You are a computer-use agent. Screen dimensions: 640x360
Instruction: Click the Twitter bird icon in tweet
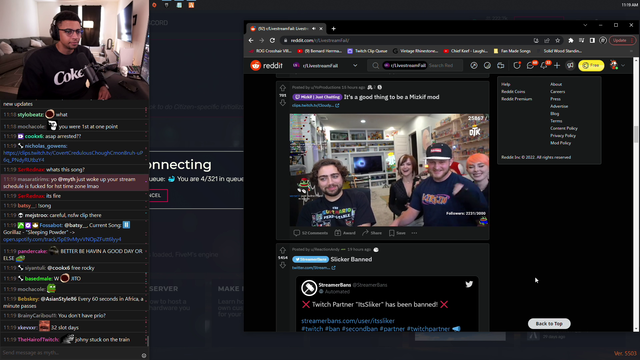point(469,284)
